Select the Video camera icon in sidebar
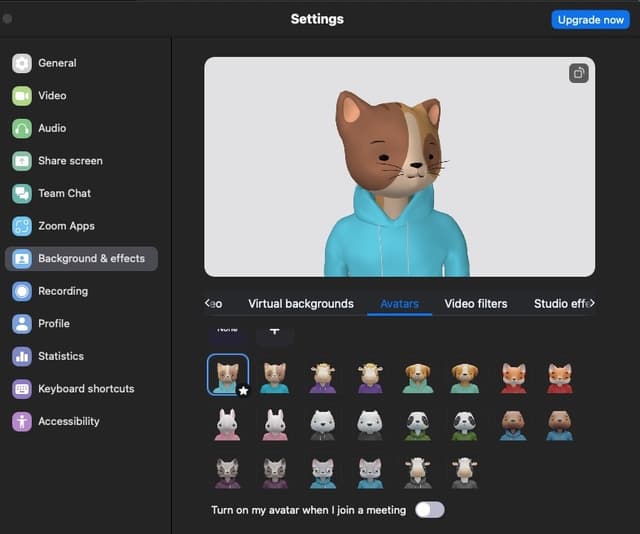The height and width of the screenshot is (534, 640). (22, 96)
